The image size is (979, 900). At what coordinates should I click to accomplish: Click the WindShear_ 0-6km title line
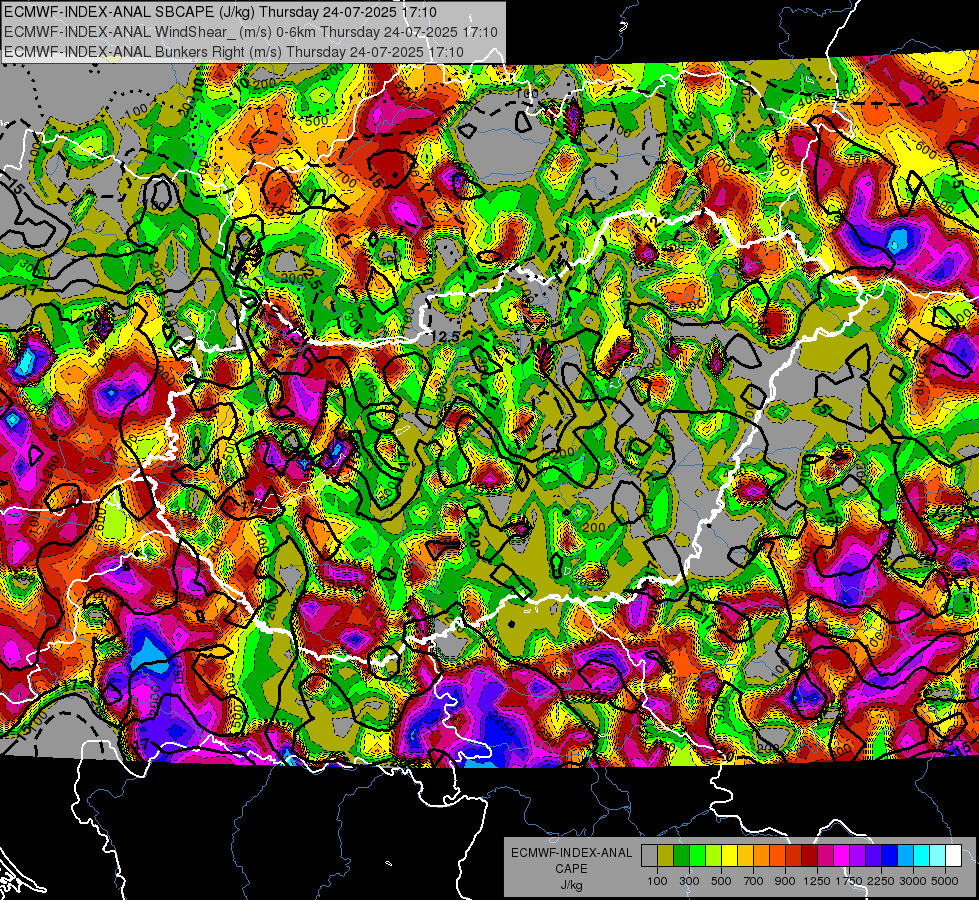click(250, 32)
